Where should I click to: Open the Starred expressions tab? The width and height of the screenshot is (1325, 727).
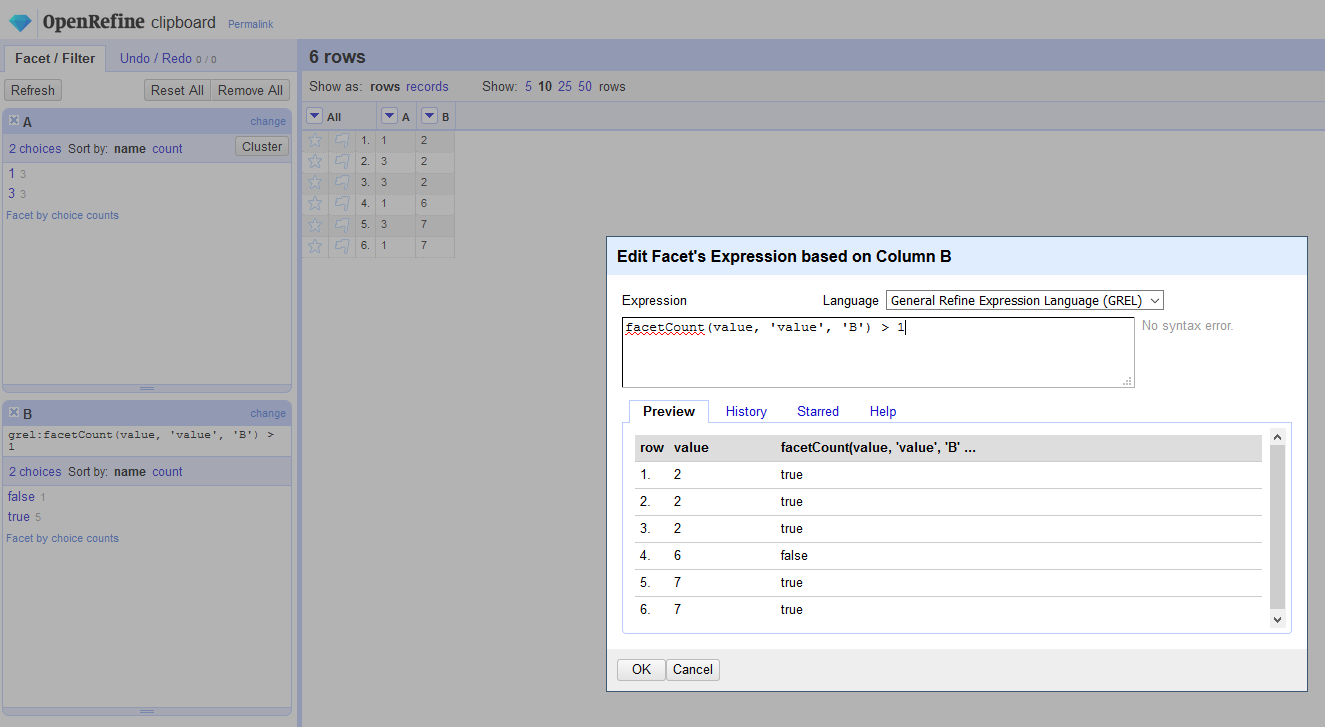tap(818, 411)
